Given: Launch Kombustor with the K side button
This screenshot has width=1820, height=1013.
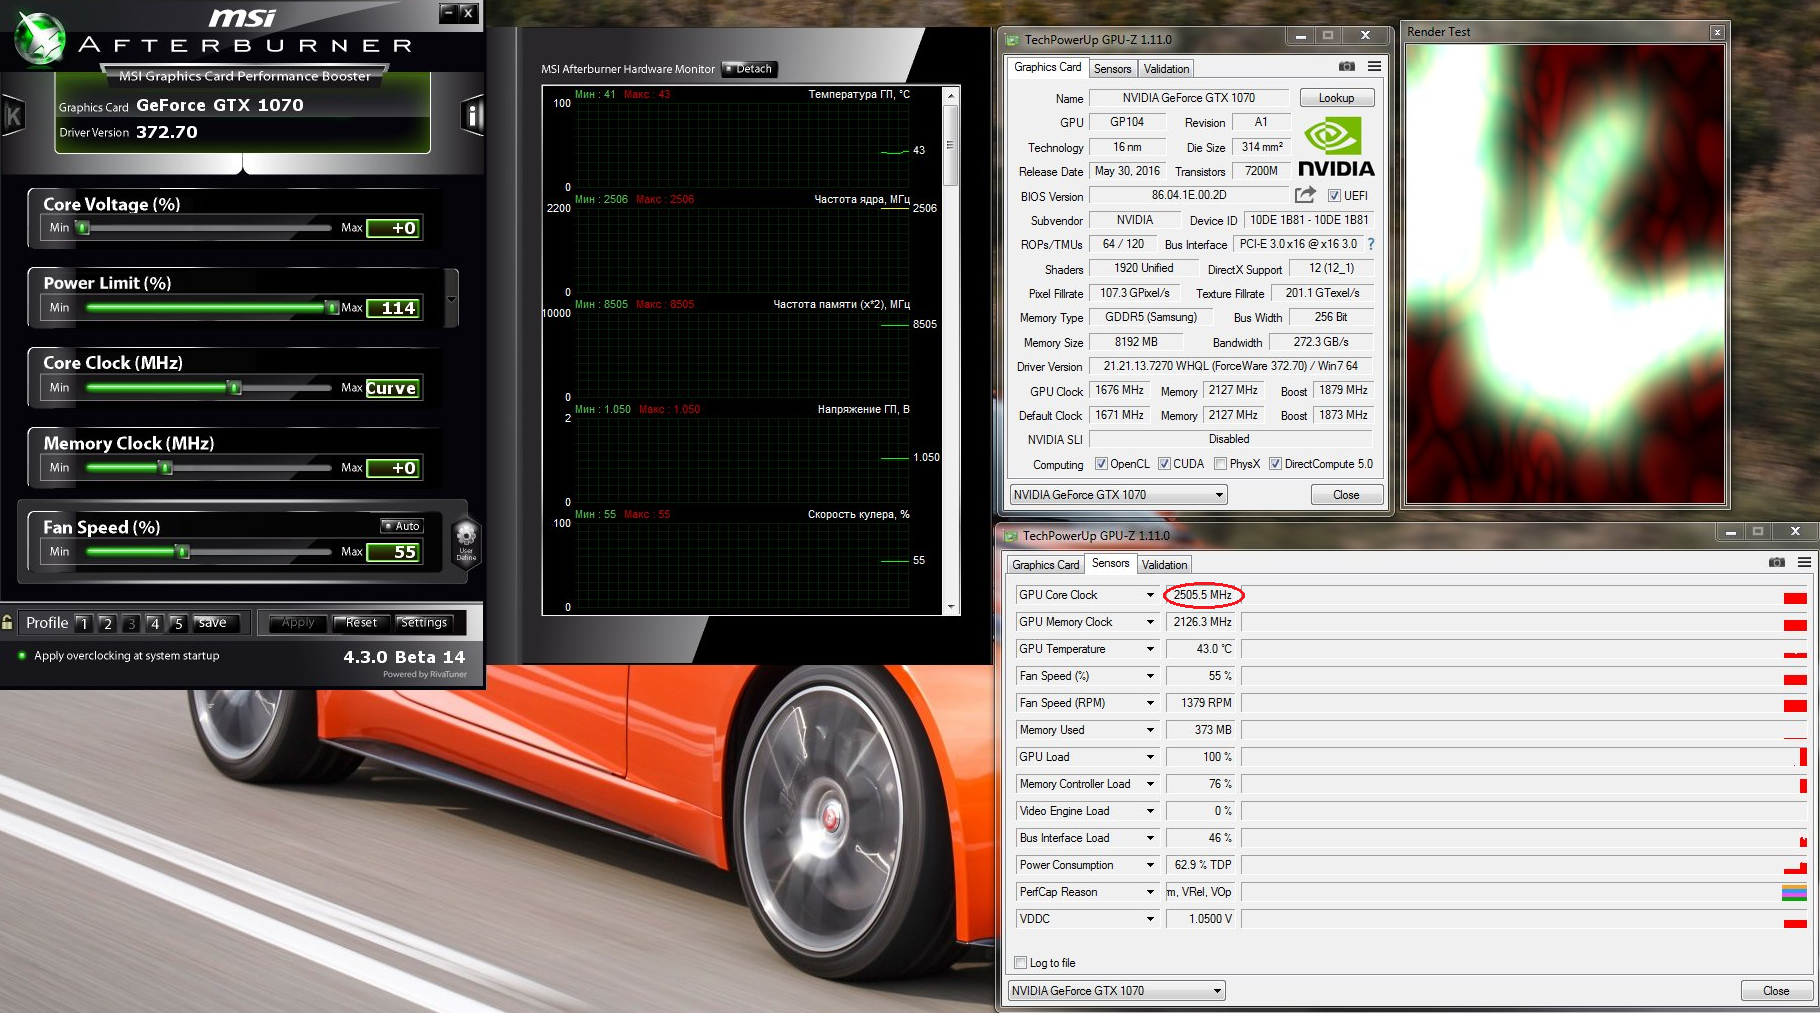Looking at the screenshot, I should [x=13, y=116].
